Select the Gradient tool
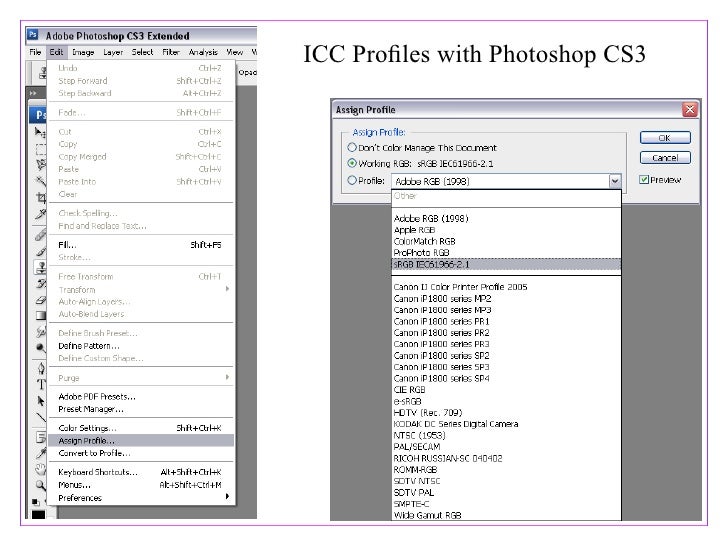This screenshot has width=728, height=546. tap(40, 316)
